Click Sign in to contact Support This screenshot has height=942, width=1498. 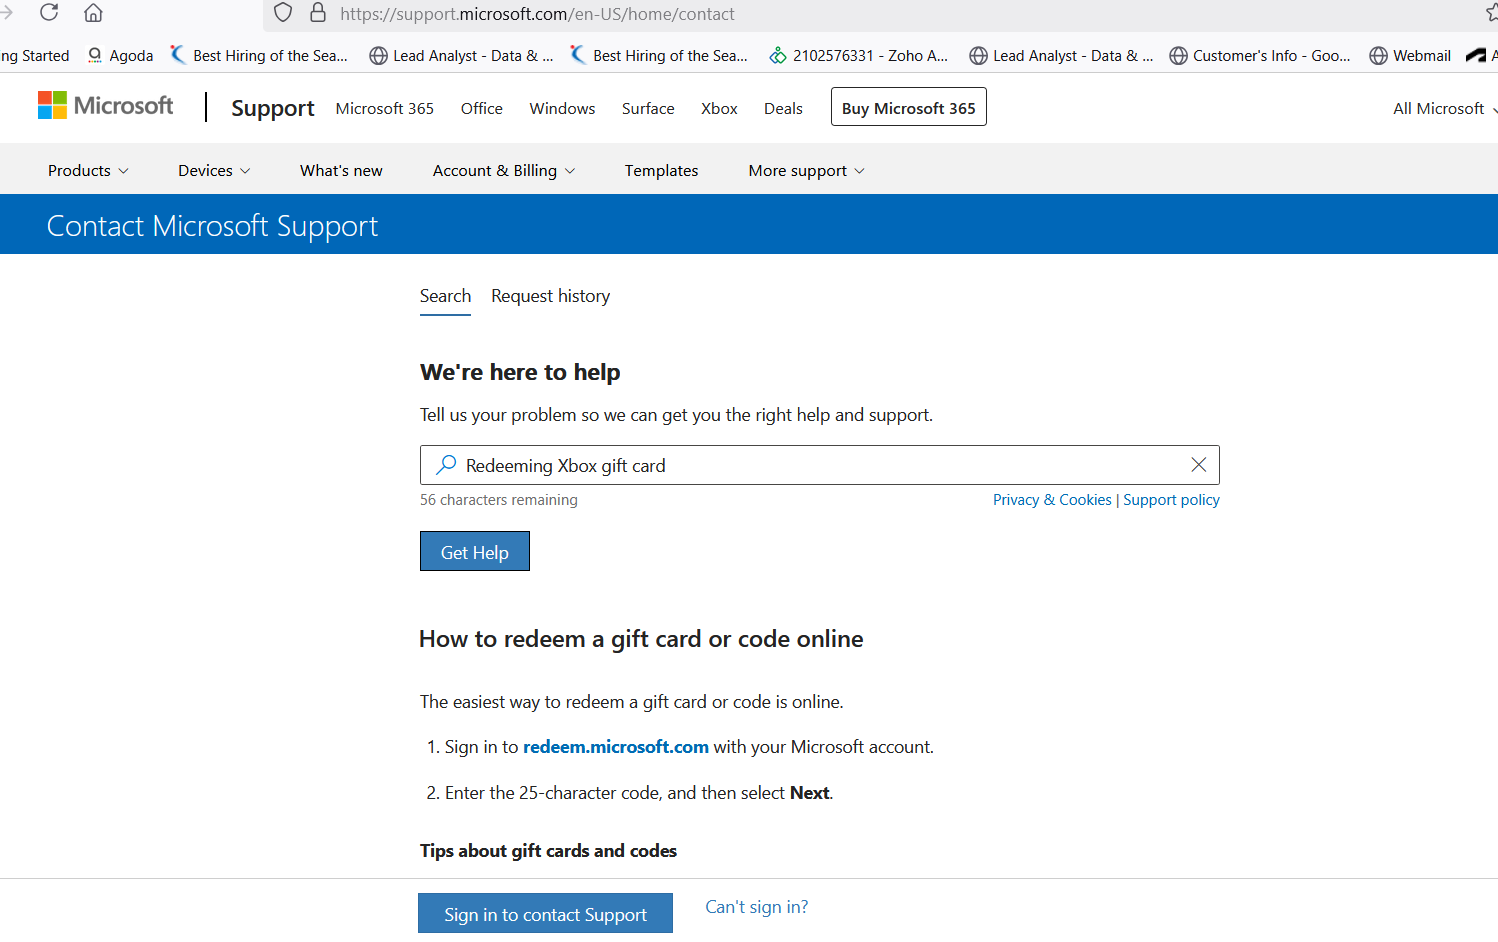click(545, 913)
